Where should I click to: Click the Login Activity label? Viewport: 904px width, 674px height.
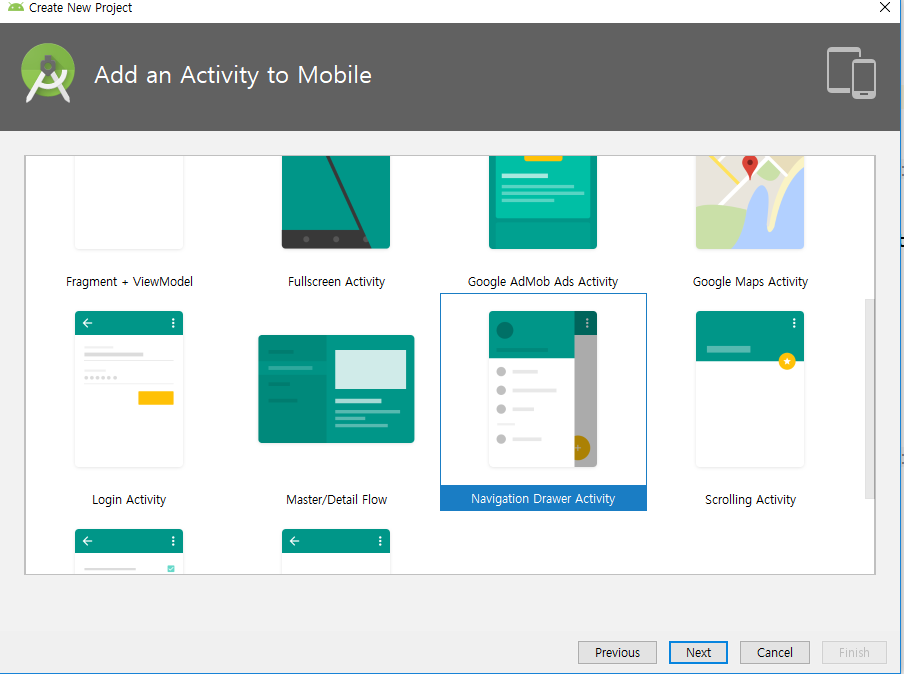[129, 499]
